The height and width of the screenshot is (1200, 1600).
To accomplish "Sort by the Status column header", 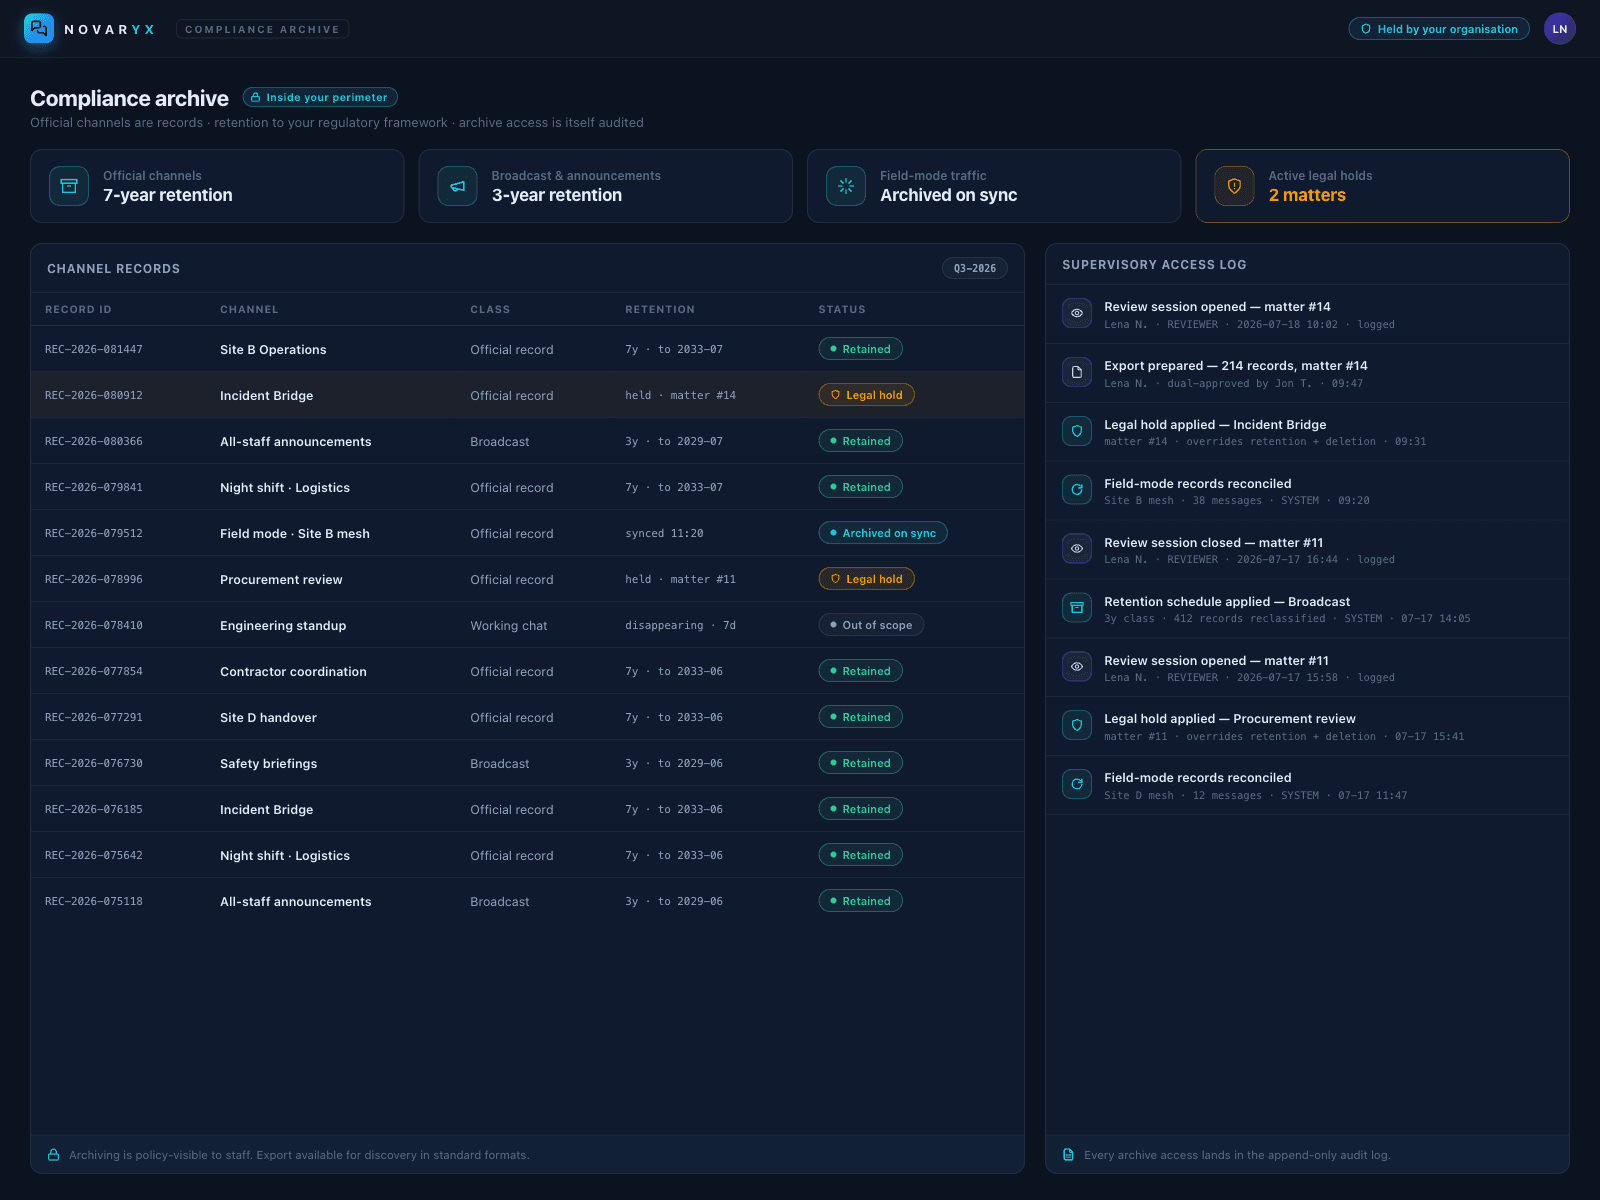I will click(842, 310).
